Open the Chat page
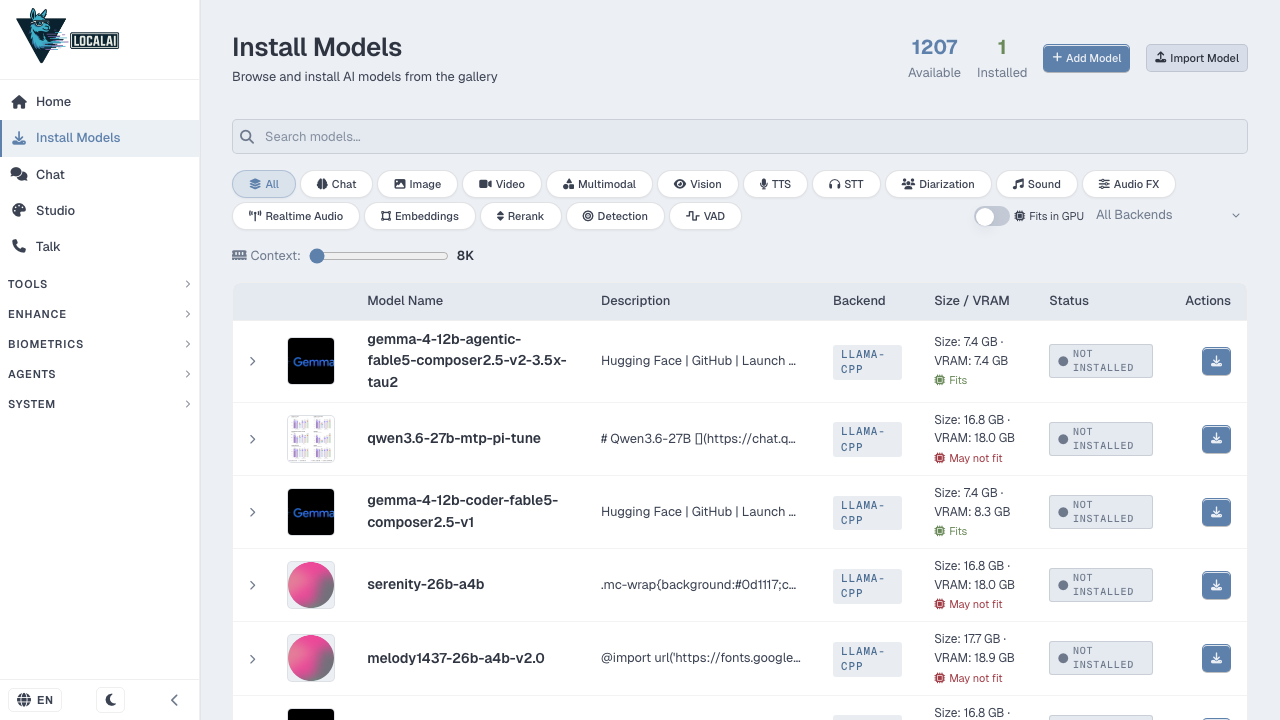The width and height of the screenshot is (1280, 720). click(x=100, y=174)
